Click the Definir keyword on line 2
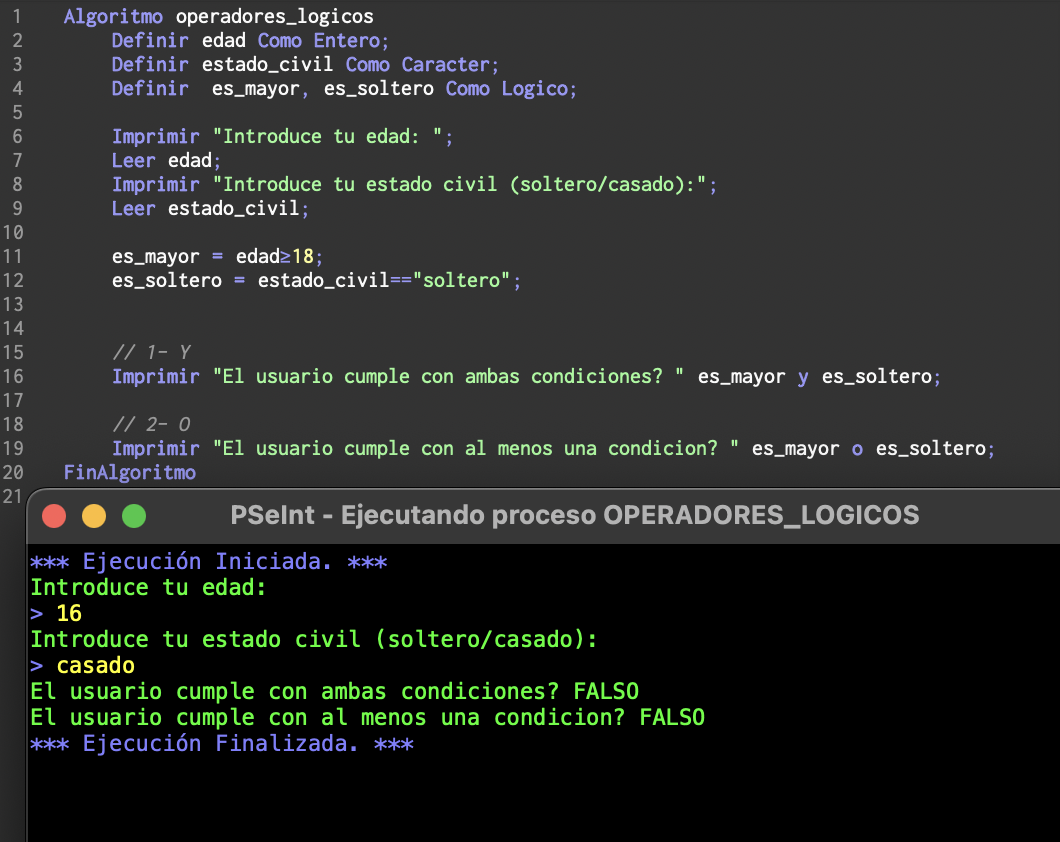Viewport: 1060px width, 842px height. point(150,40)
